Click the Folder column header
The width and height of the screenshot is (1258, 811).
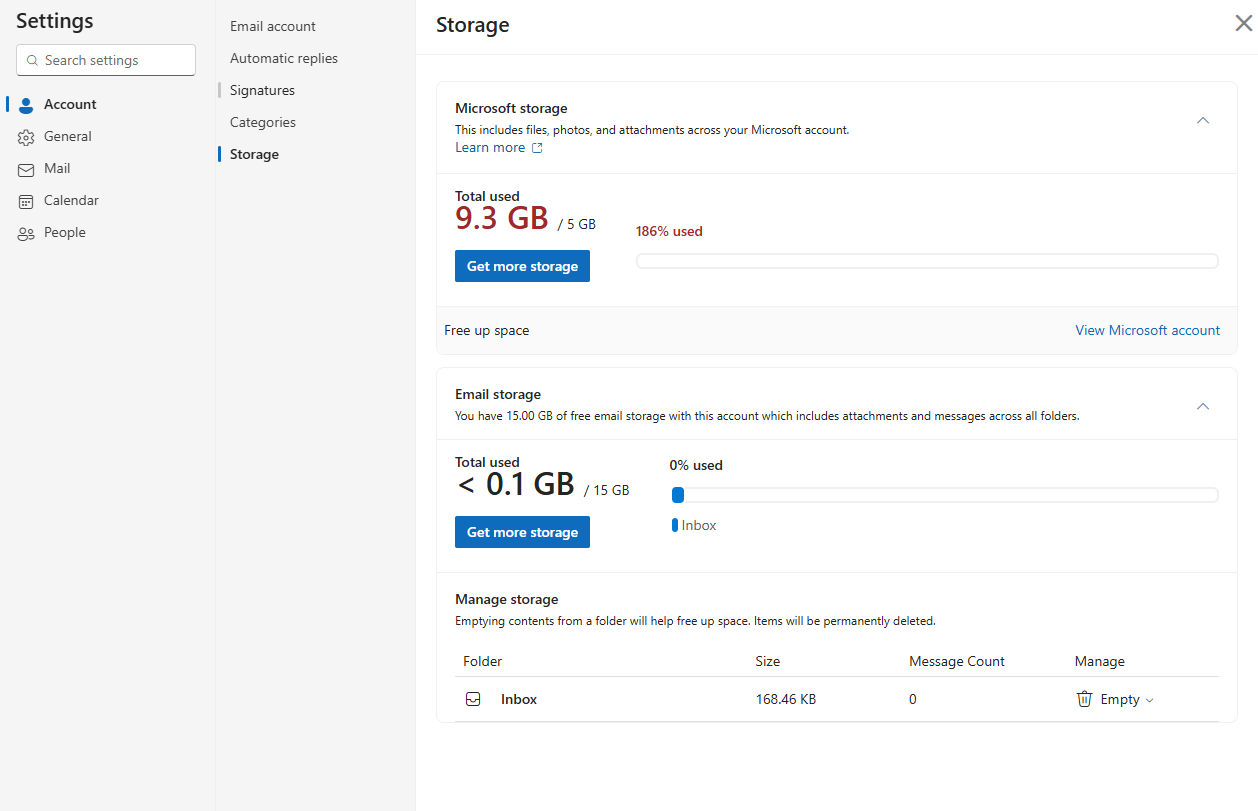[x=483, y=661]
